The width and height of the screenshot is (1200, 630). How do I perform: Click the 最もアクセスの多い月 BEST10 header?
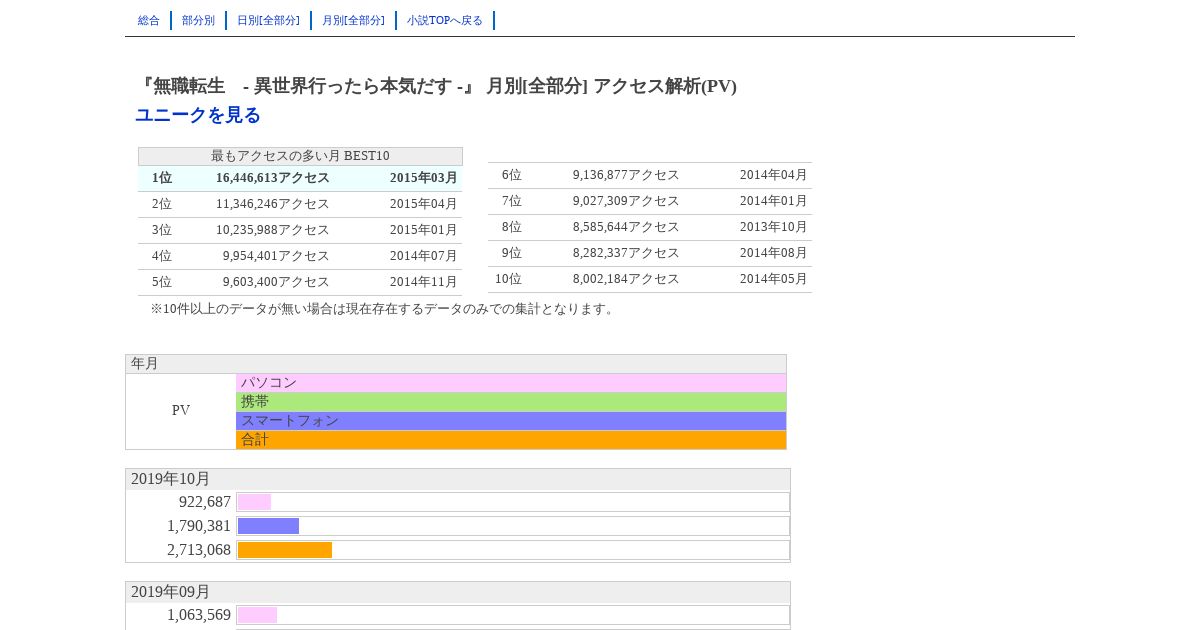[300, 156]
